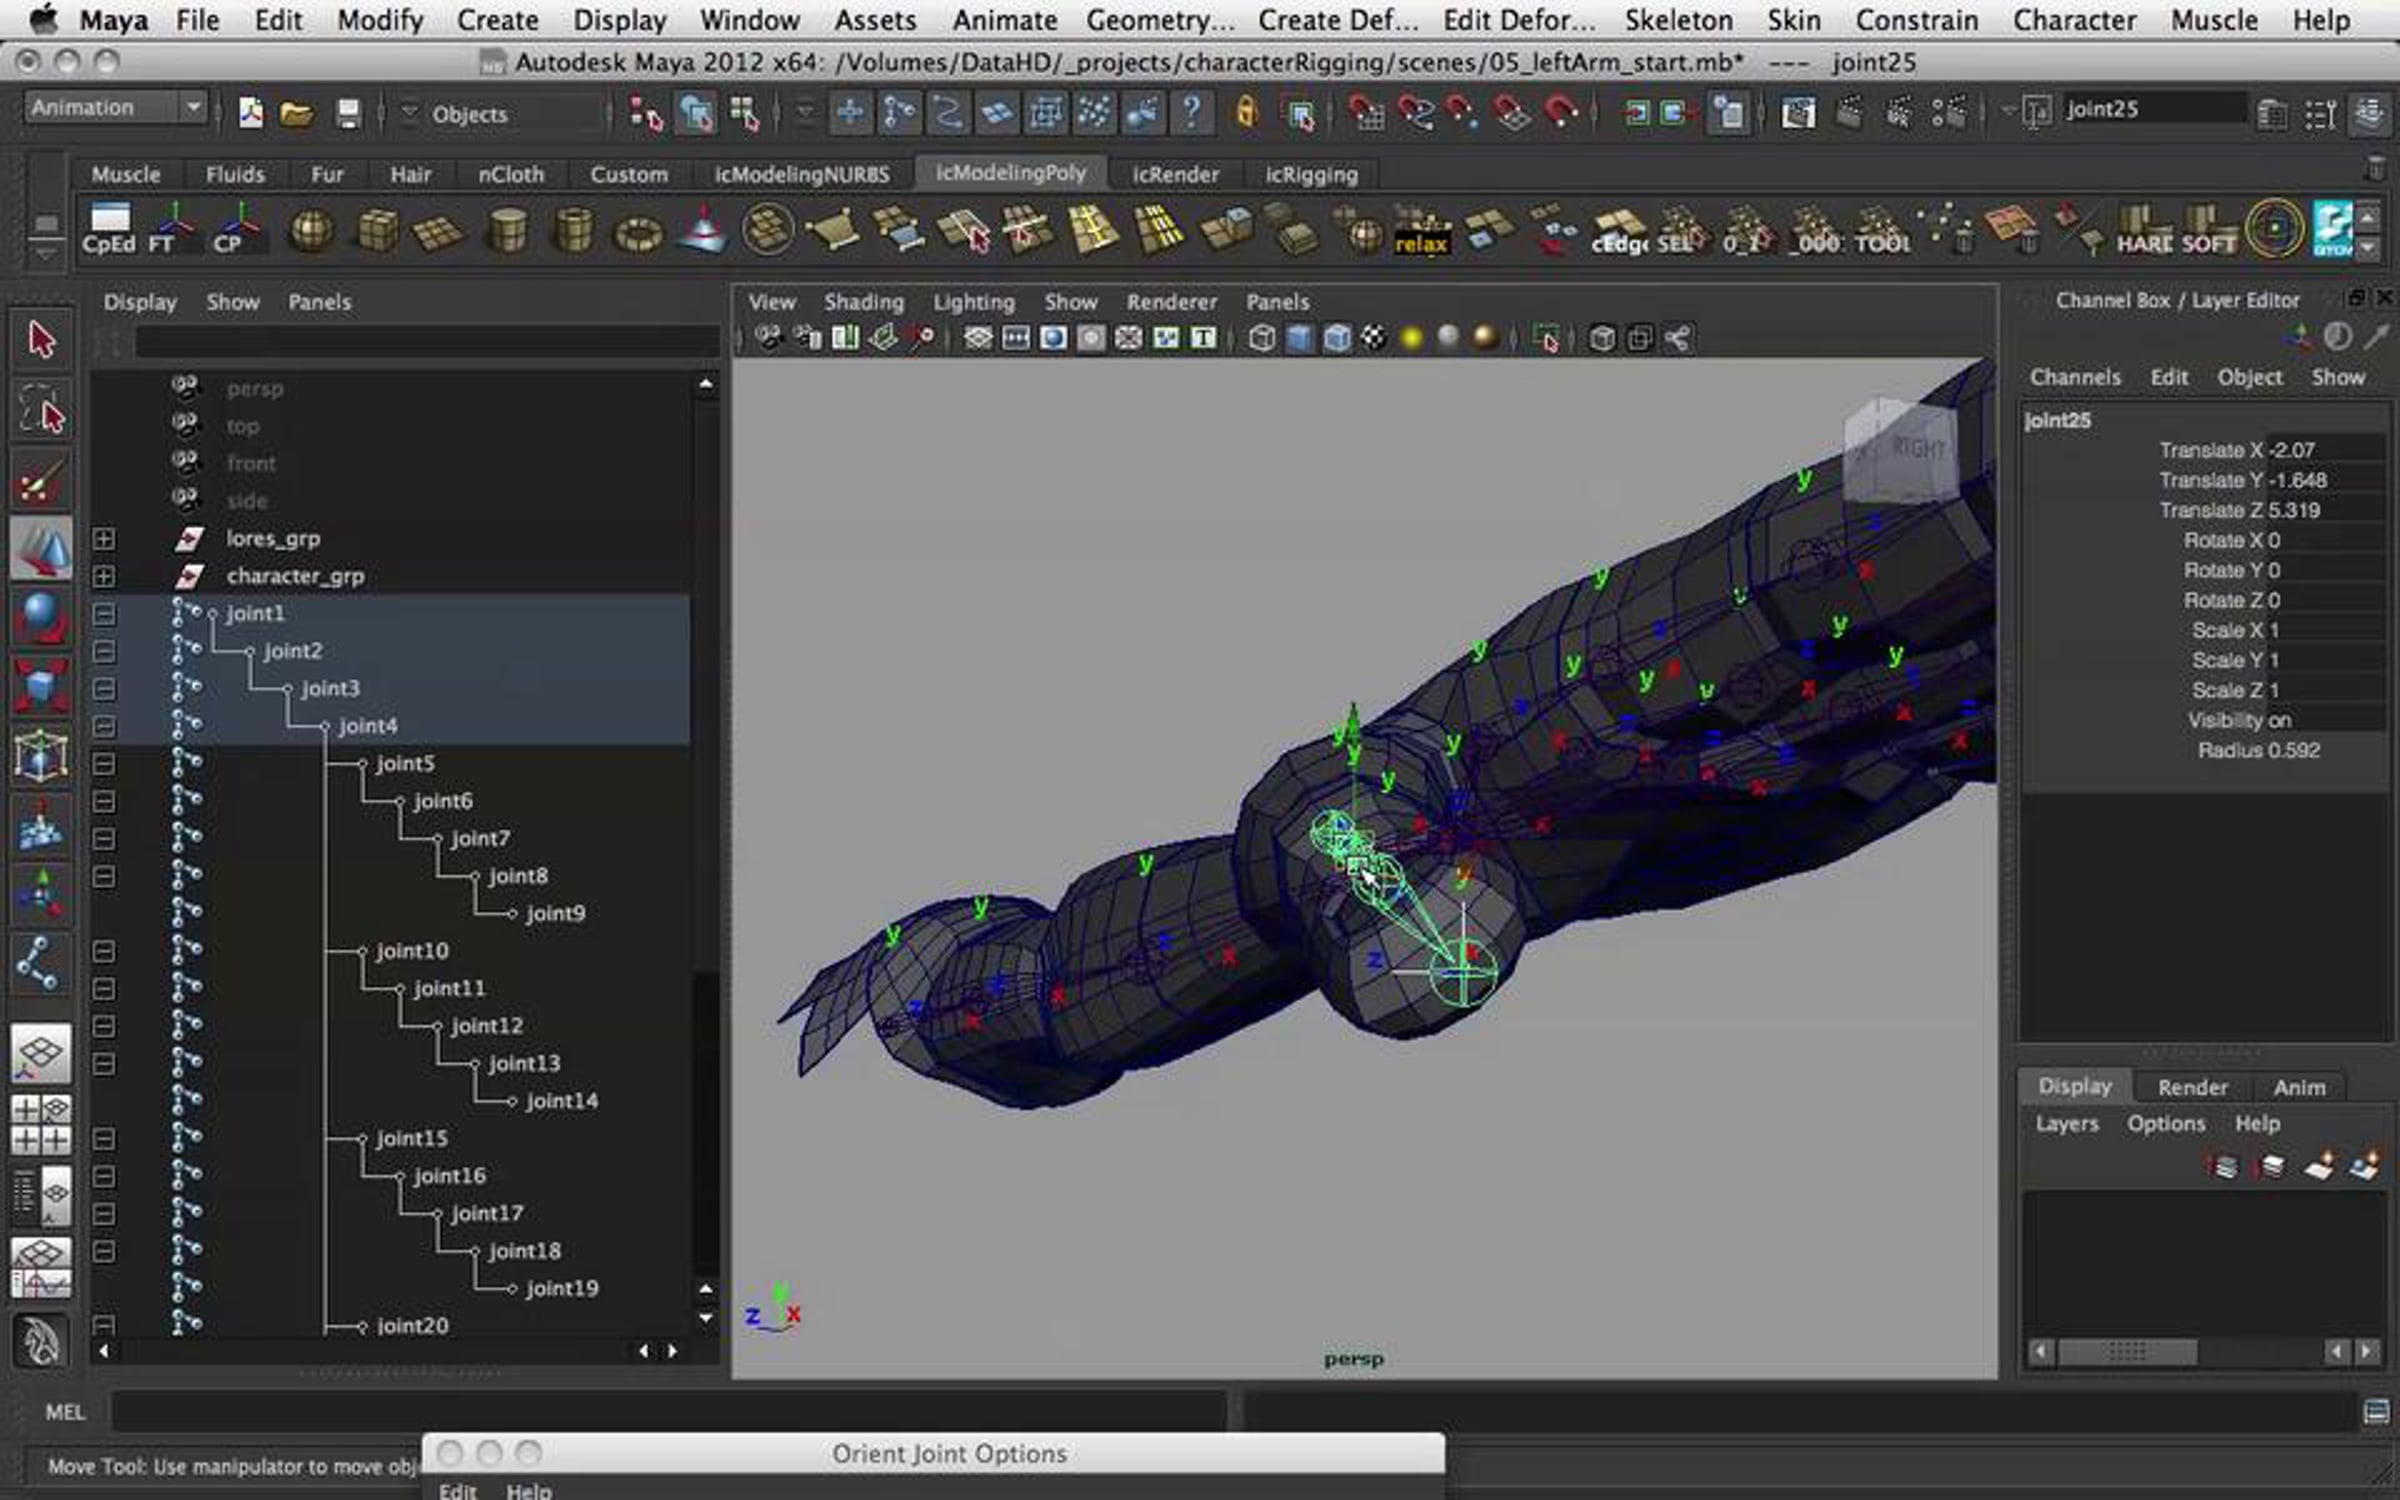Open the Skeleton menu

1678,20
